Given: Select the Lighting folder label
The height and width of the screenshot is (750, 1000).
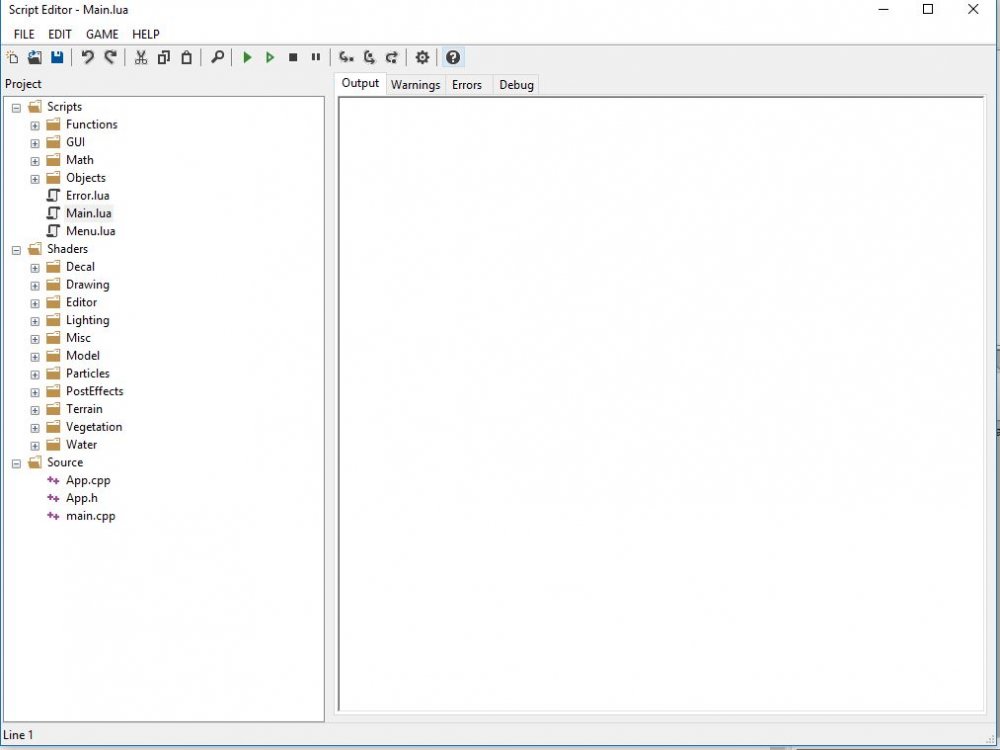Looking at the screenshot, I should tap(87, 320).
